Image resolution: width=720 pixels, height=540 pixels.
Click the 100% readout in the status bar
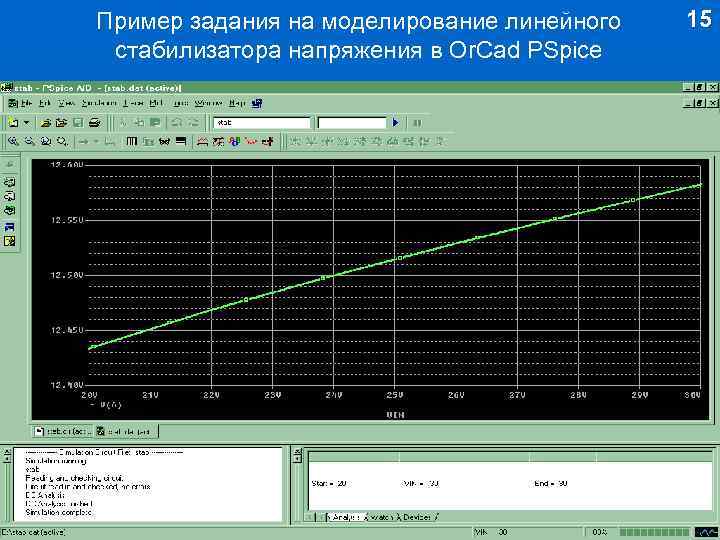(600, 532)
